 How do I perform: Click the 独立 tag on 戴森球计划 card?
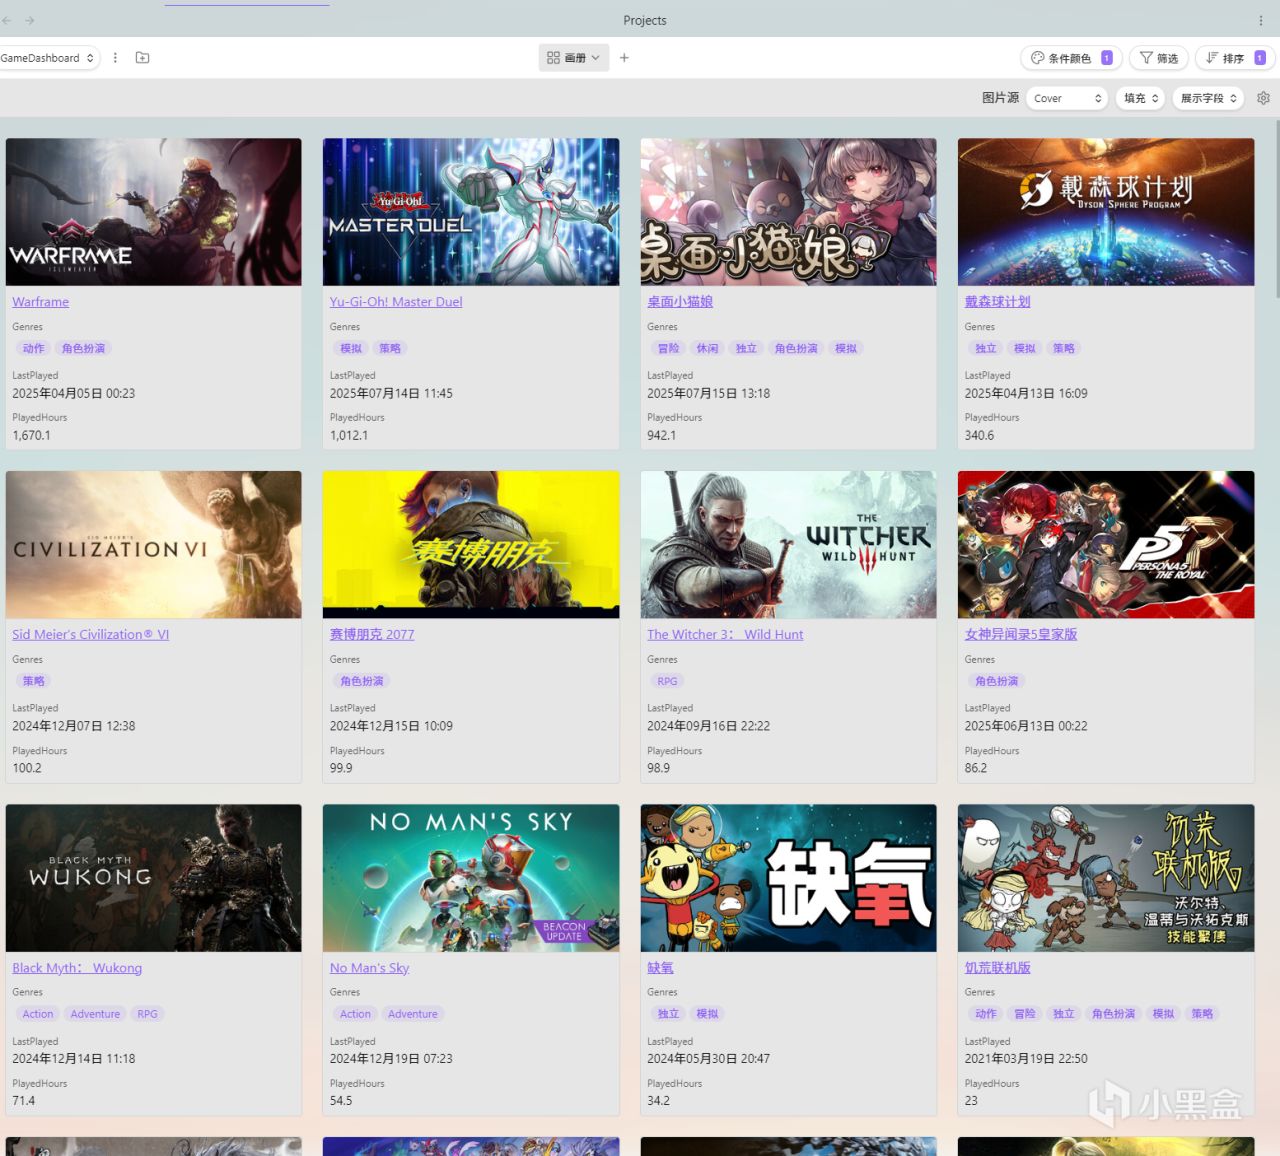(986, 349)
